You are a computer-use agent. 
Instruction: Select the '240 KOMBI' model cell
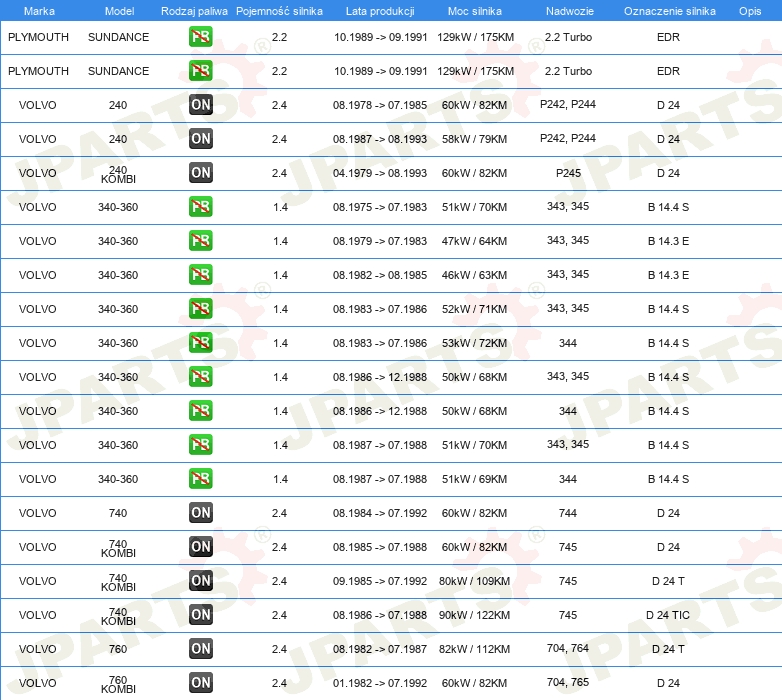coord(118,175)
